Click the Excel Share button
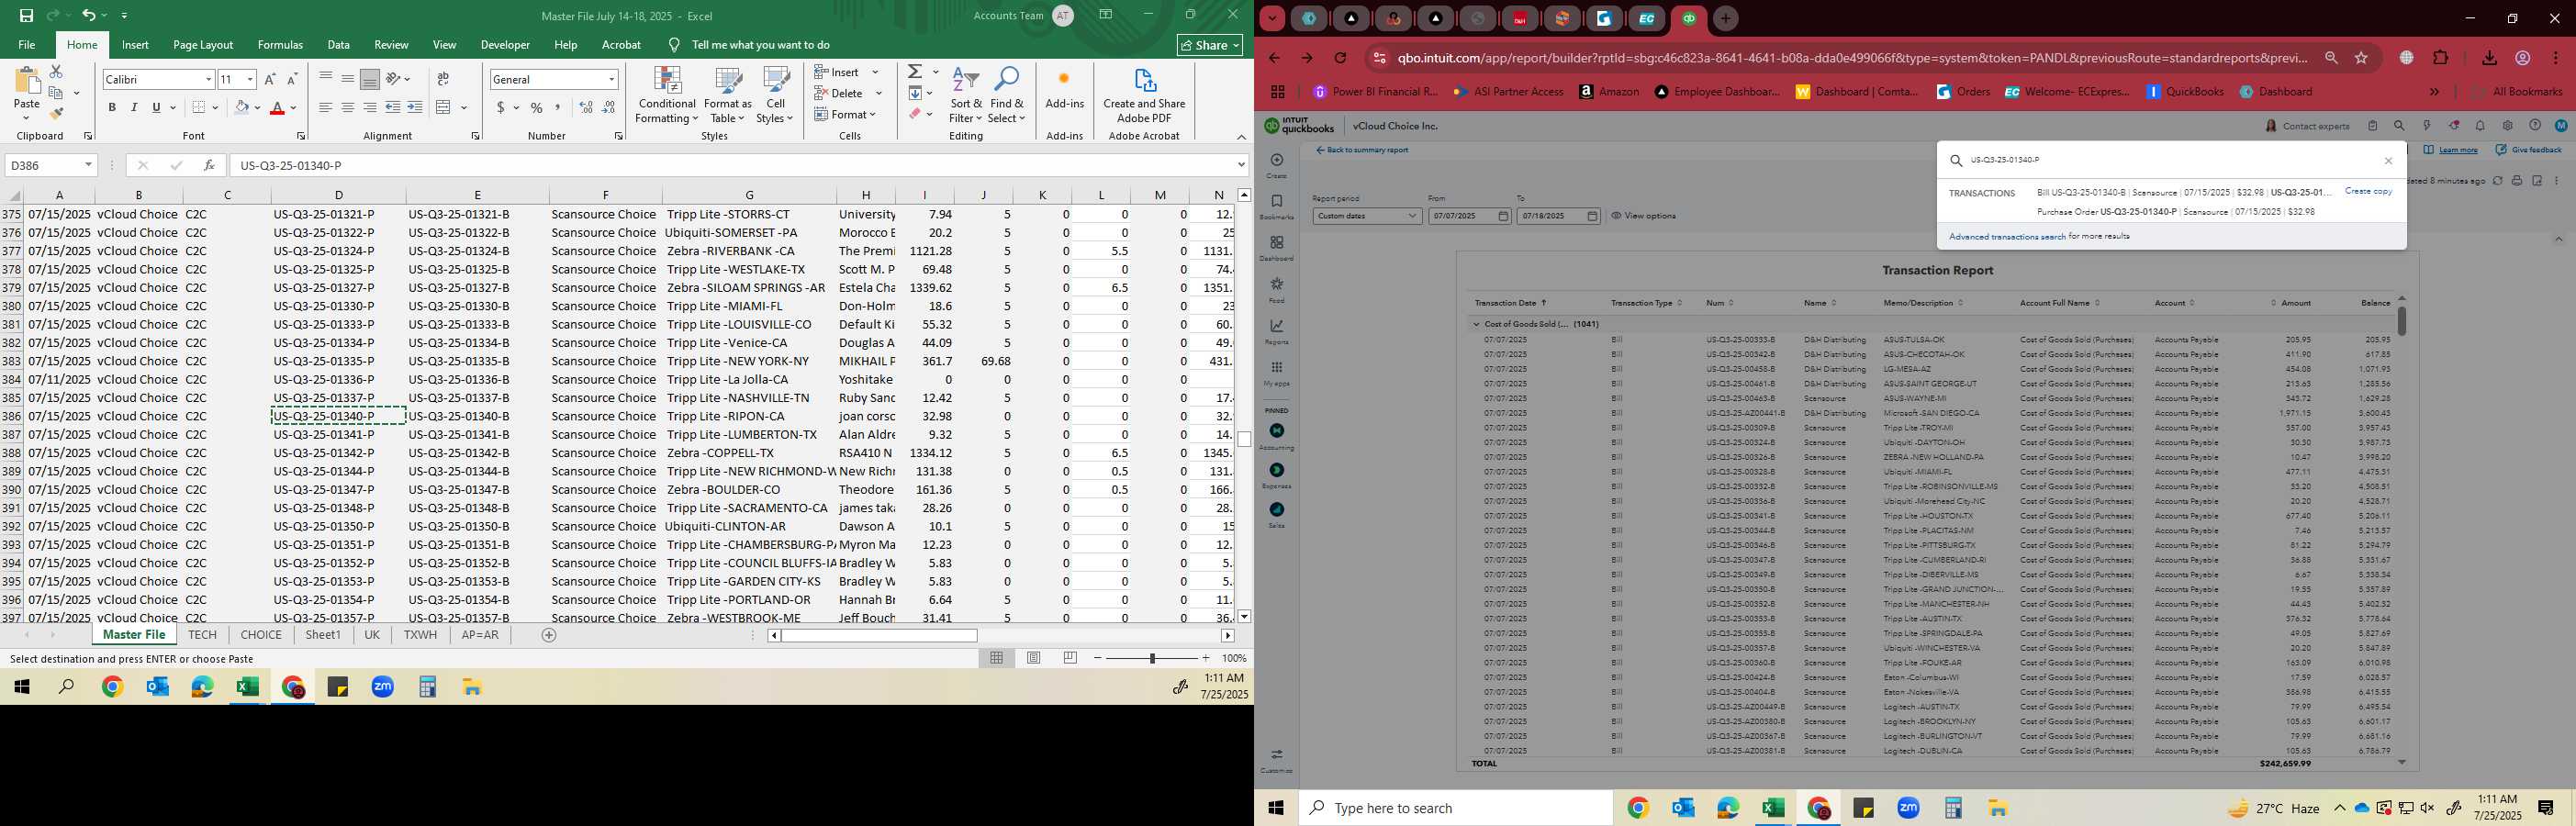This screenshot has height=826, width=2576. click(x=1210, y=45)
